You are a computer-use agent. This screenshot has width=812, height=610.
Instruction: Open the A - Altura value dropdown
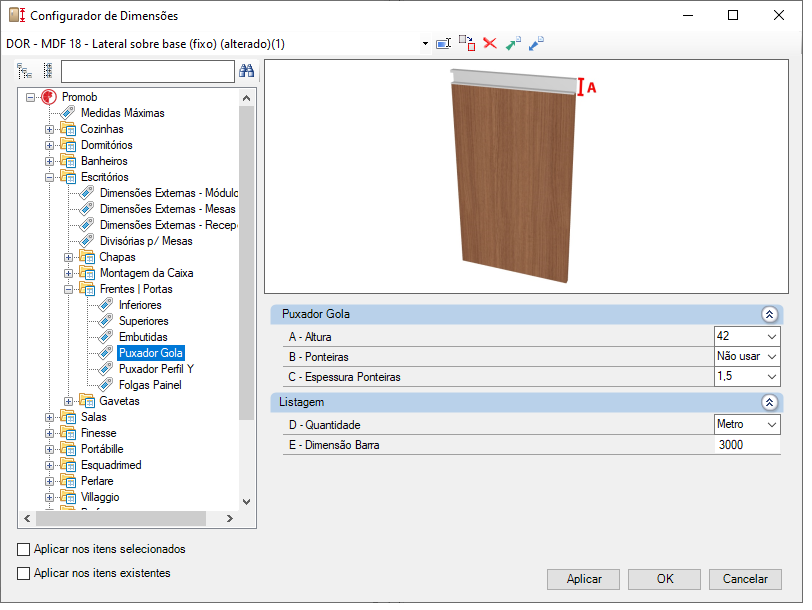[x=772, y=337]
